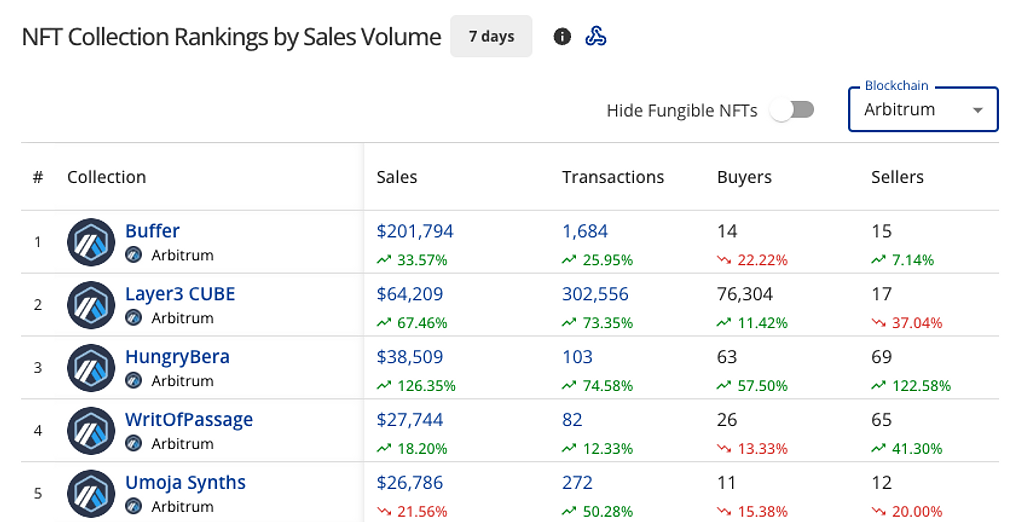Open the Buffer collection link
Viewport: 1024px width, 522px height.
point(152,231)
